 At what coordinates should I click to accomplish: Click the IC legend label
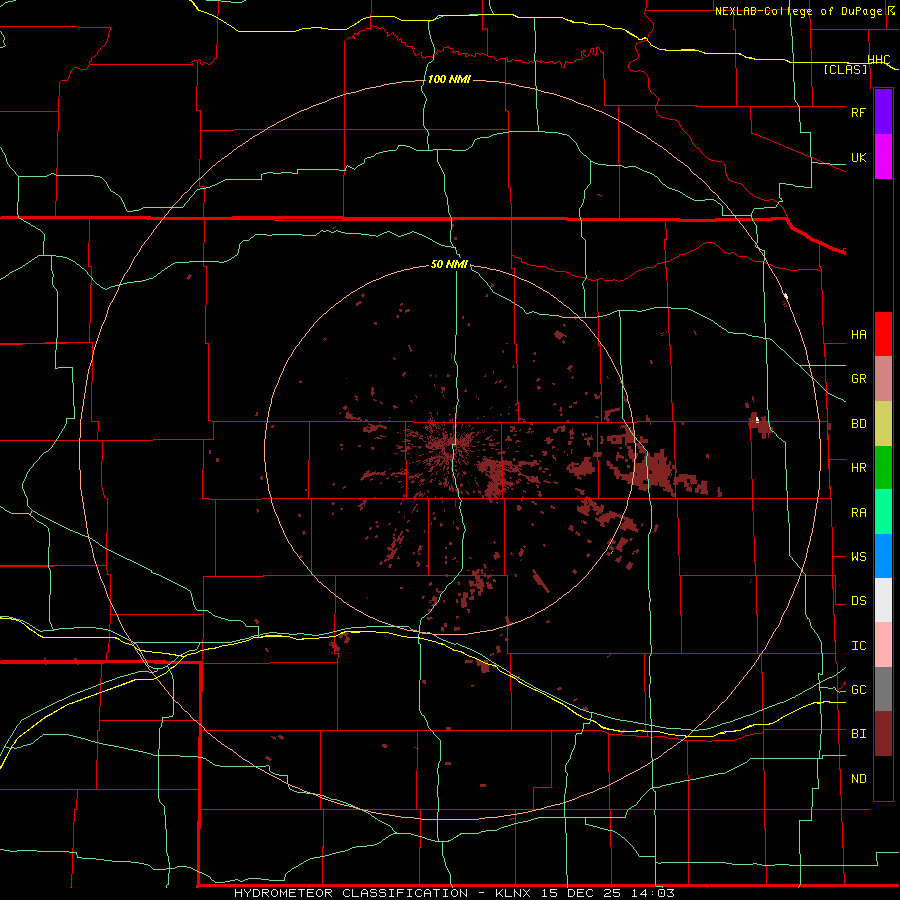858,646
